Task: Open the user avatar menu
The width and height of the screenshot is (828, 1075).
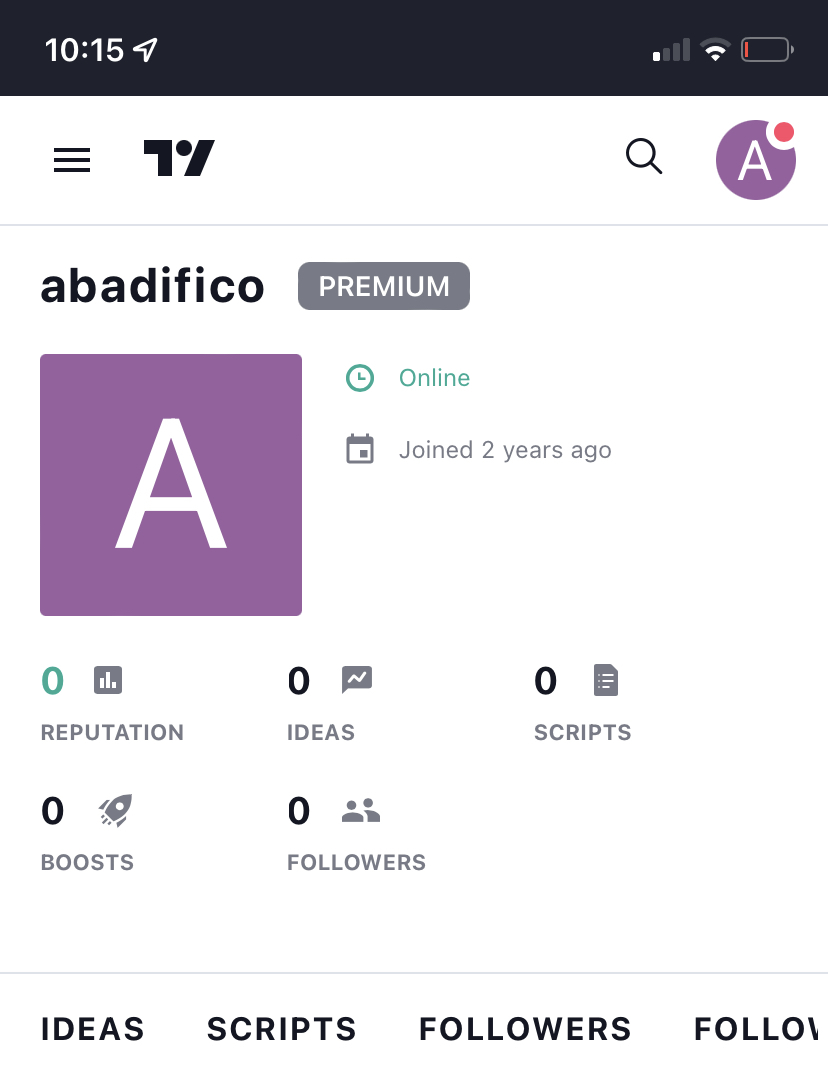Action: click(x=755, y=160)
